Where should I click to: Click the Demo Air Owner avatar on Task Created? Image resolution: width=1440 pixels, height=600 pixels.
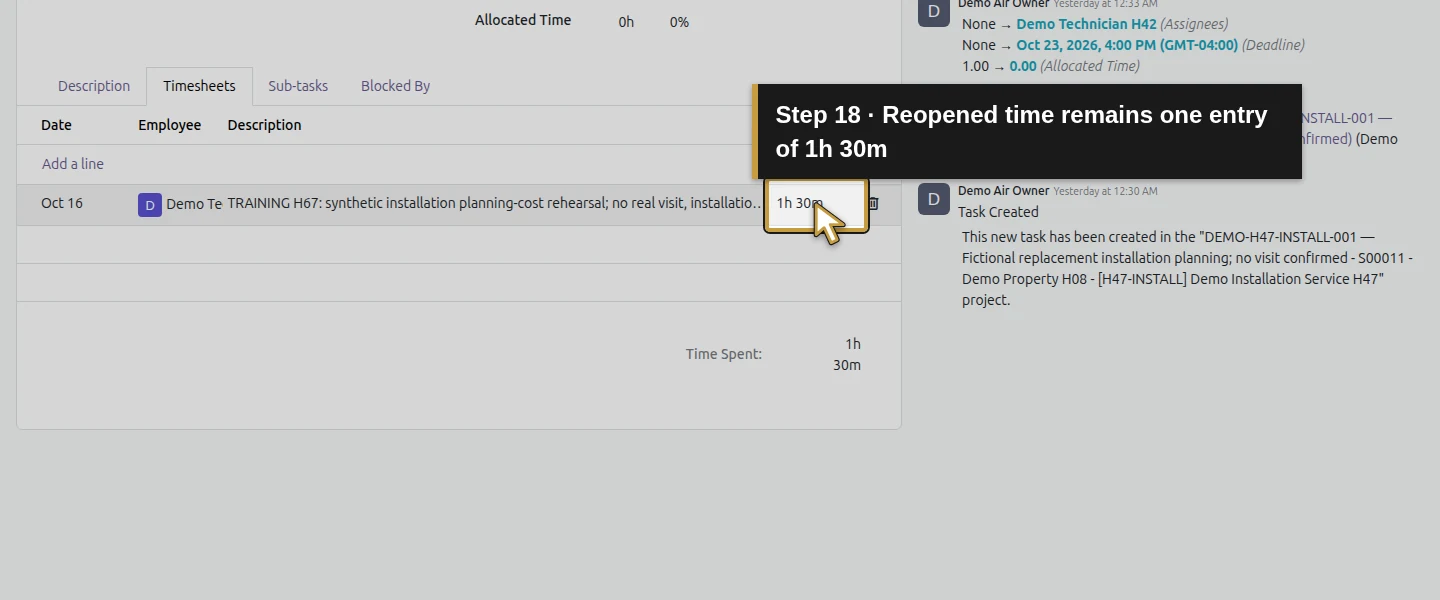pos(934,199)
